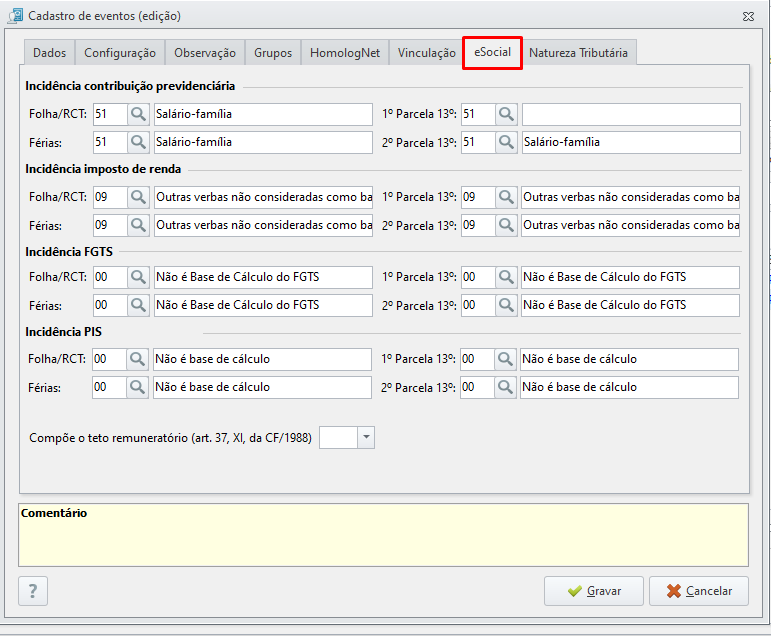
Task: Click PIS Férias description field
Action: coord(263,388)
